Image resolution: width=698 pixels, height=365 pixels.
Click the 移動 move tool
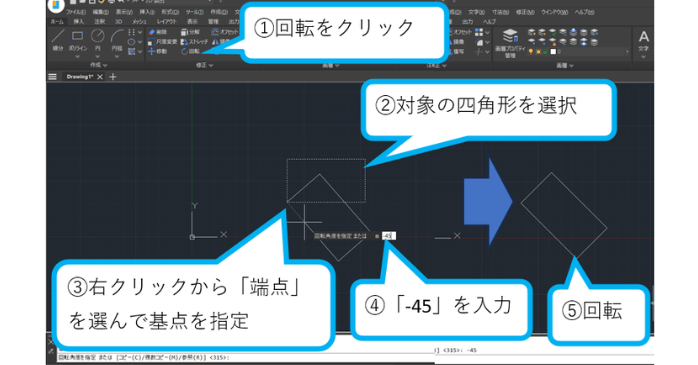pos(158,51)
